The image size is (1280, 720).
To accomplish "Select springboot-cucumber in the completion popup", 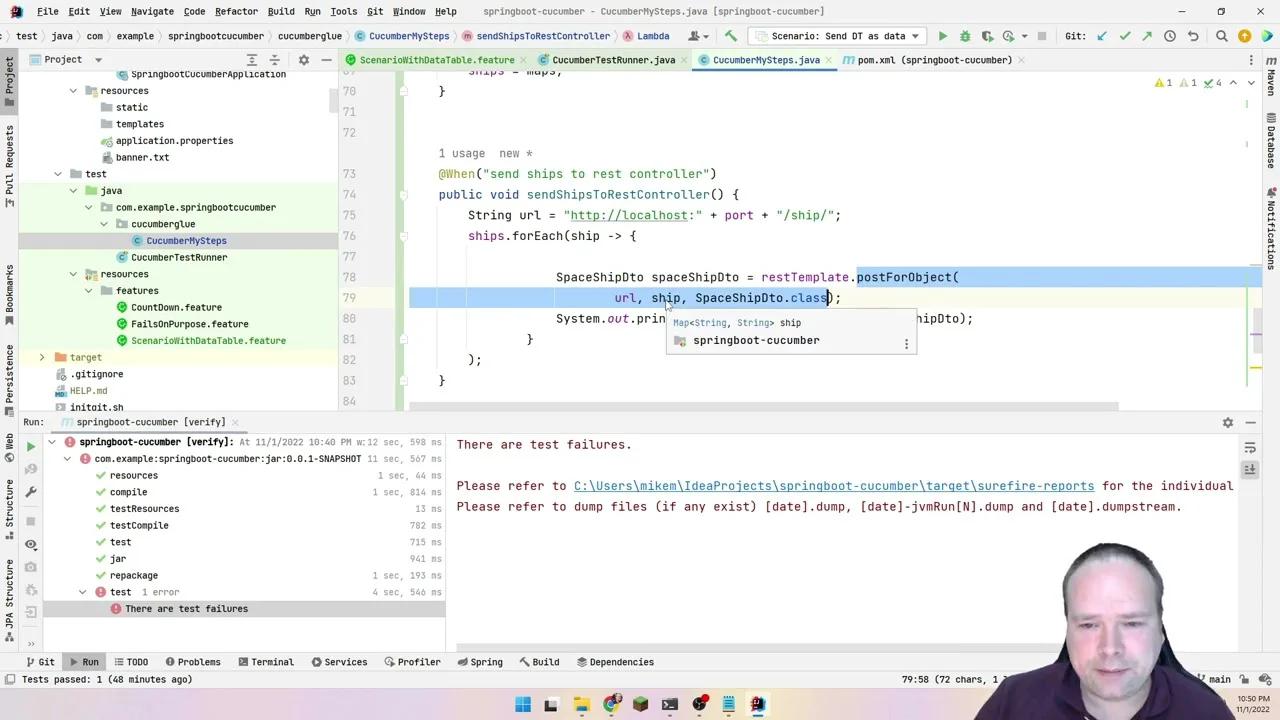I will [x=756, y=340].
